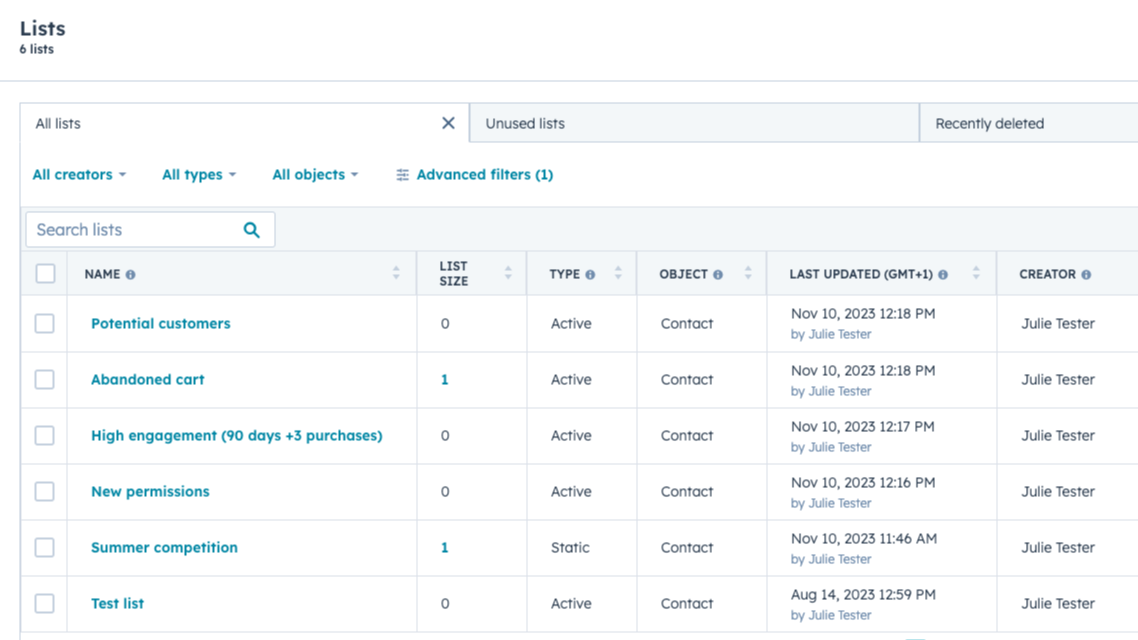
Task: Check the box for Potential customers
Action: 45,324
